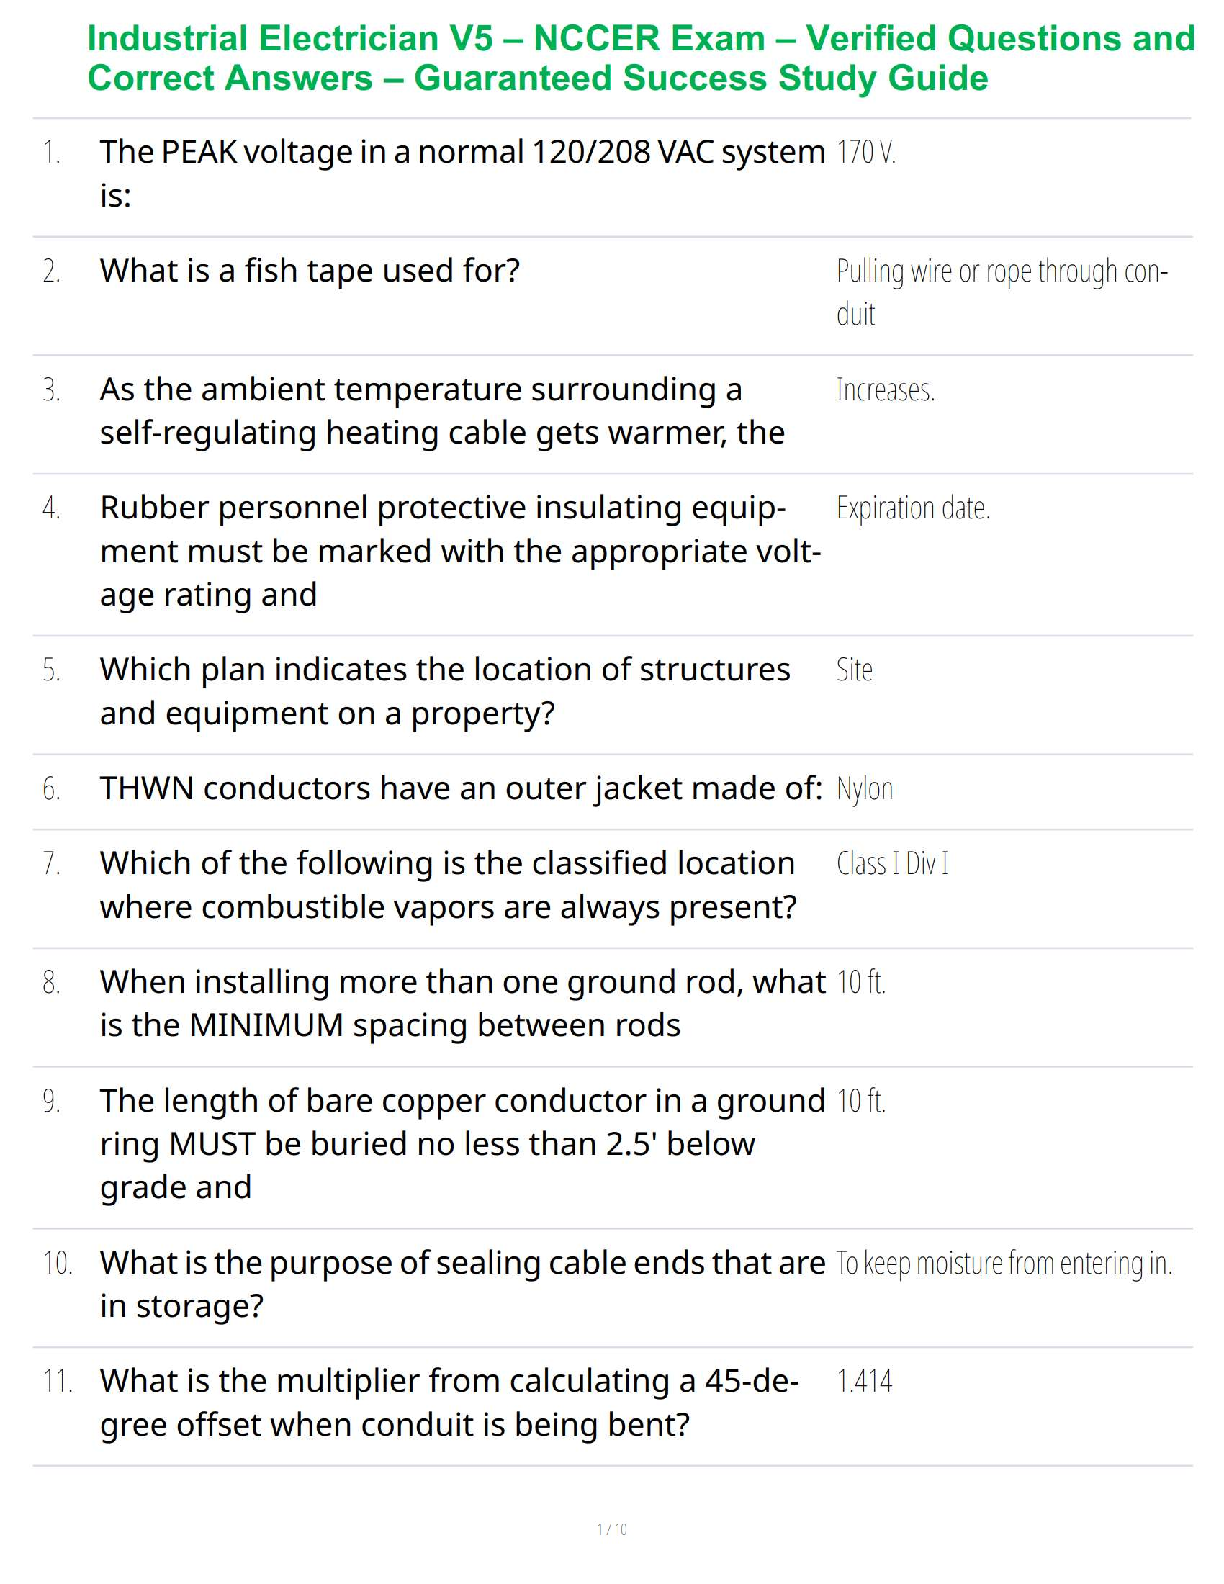Select the answer "Nylon"

(x=865, y=790)
